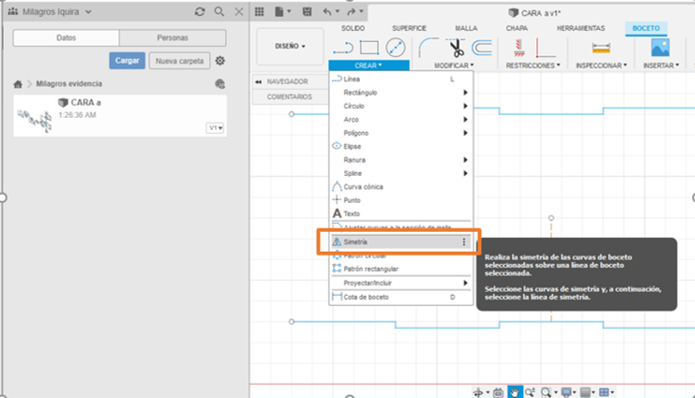Open the V1 version dropdown
The width and height of the screenshot is (695, 398).
pos(215,128)
